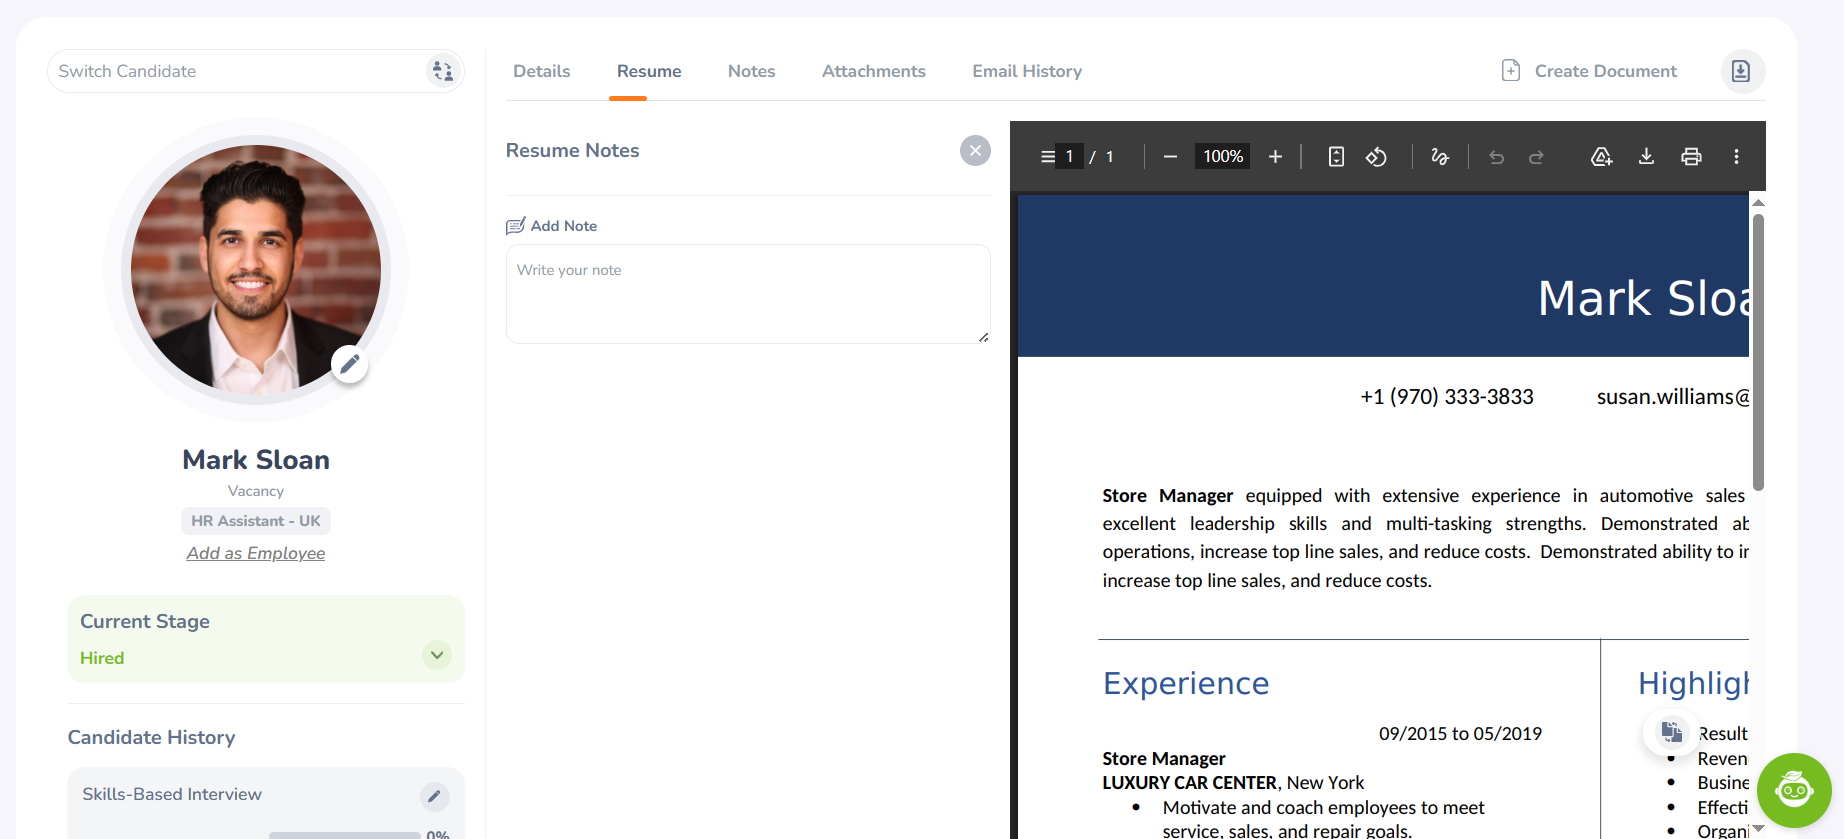Viewport: 1844px width, 839px height.
Task: Click the PDF vertical scrollbar thumb
Action: pyautogui.click(x=1758, y=350)
